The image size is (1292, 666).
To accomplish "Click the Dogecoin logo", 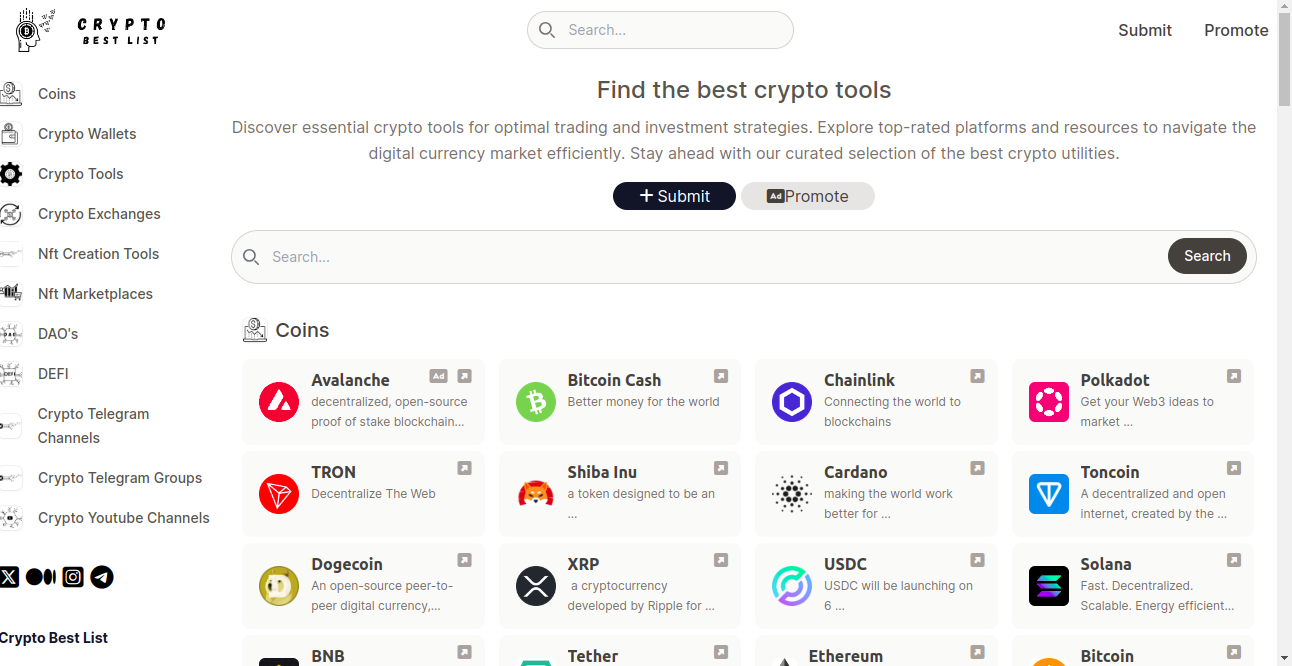I will (279, 586).
